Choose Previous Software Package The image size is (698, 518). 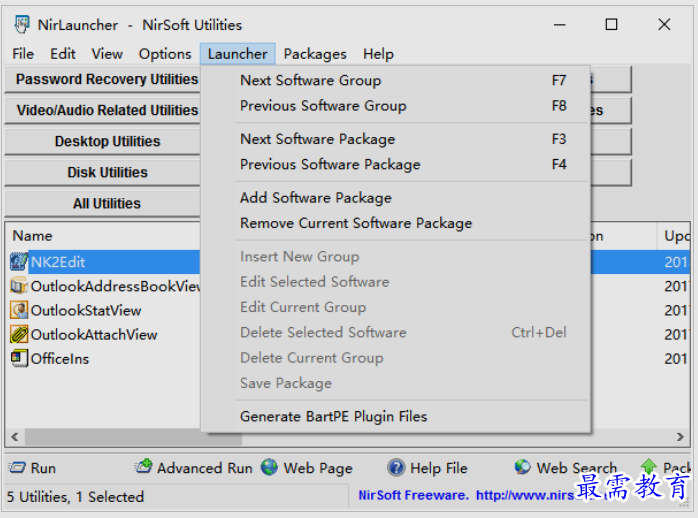[x=396, y=165]
